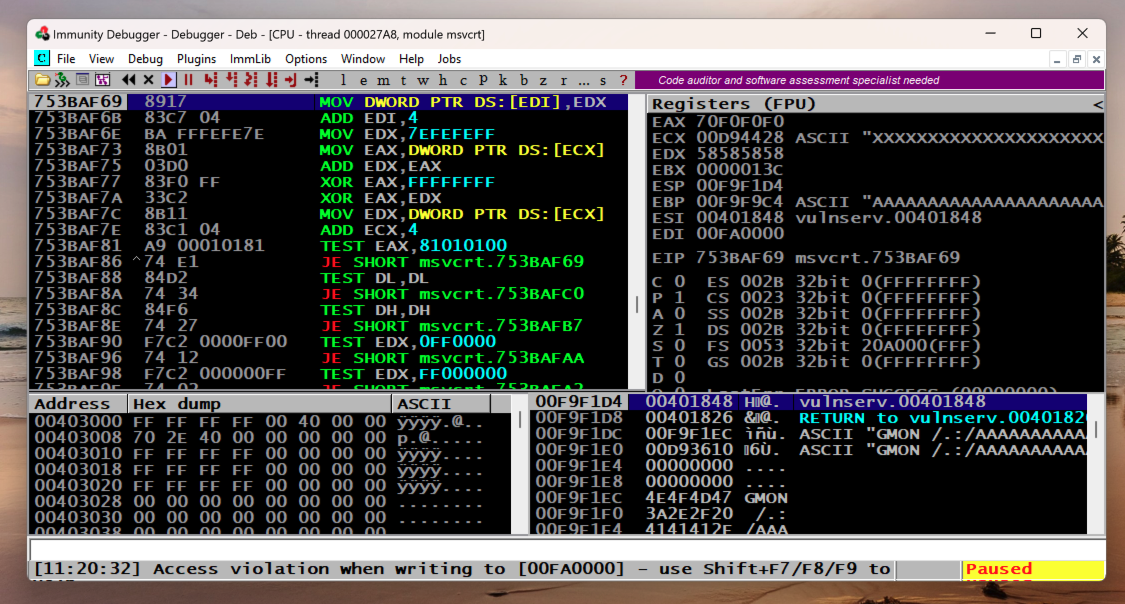Image resolution: width=1125 pixels, height=604 pixels.
Task: Show Call stack with 'k' button
Action: (x=503, y=80)
